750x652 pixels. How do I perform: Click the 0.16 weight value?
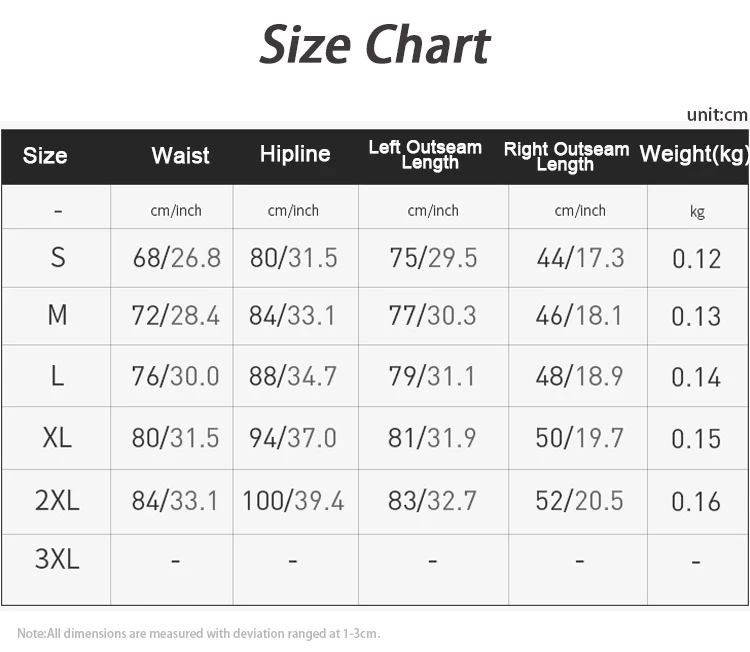click(x=696, y=502)
